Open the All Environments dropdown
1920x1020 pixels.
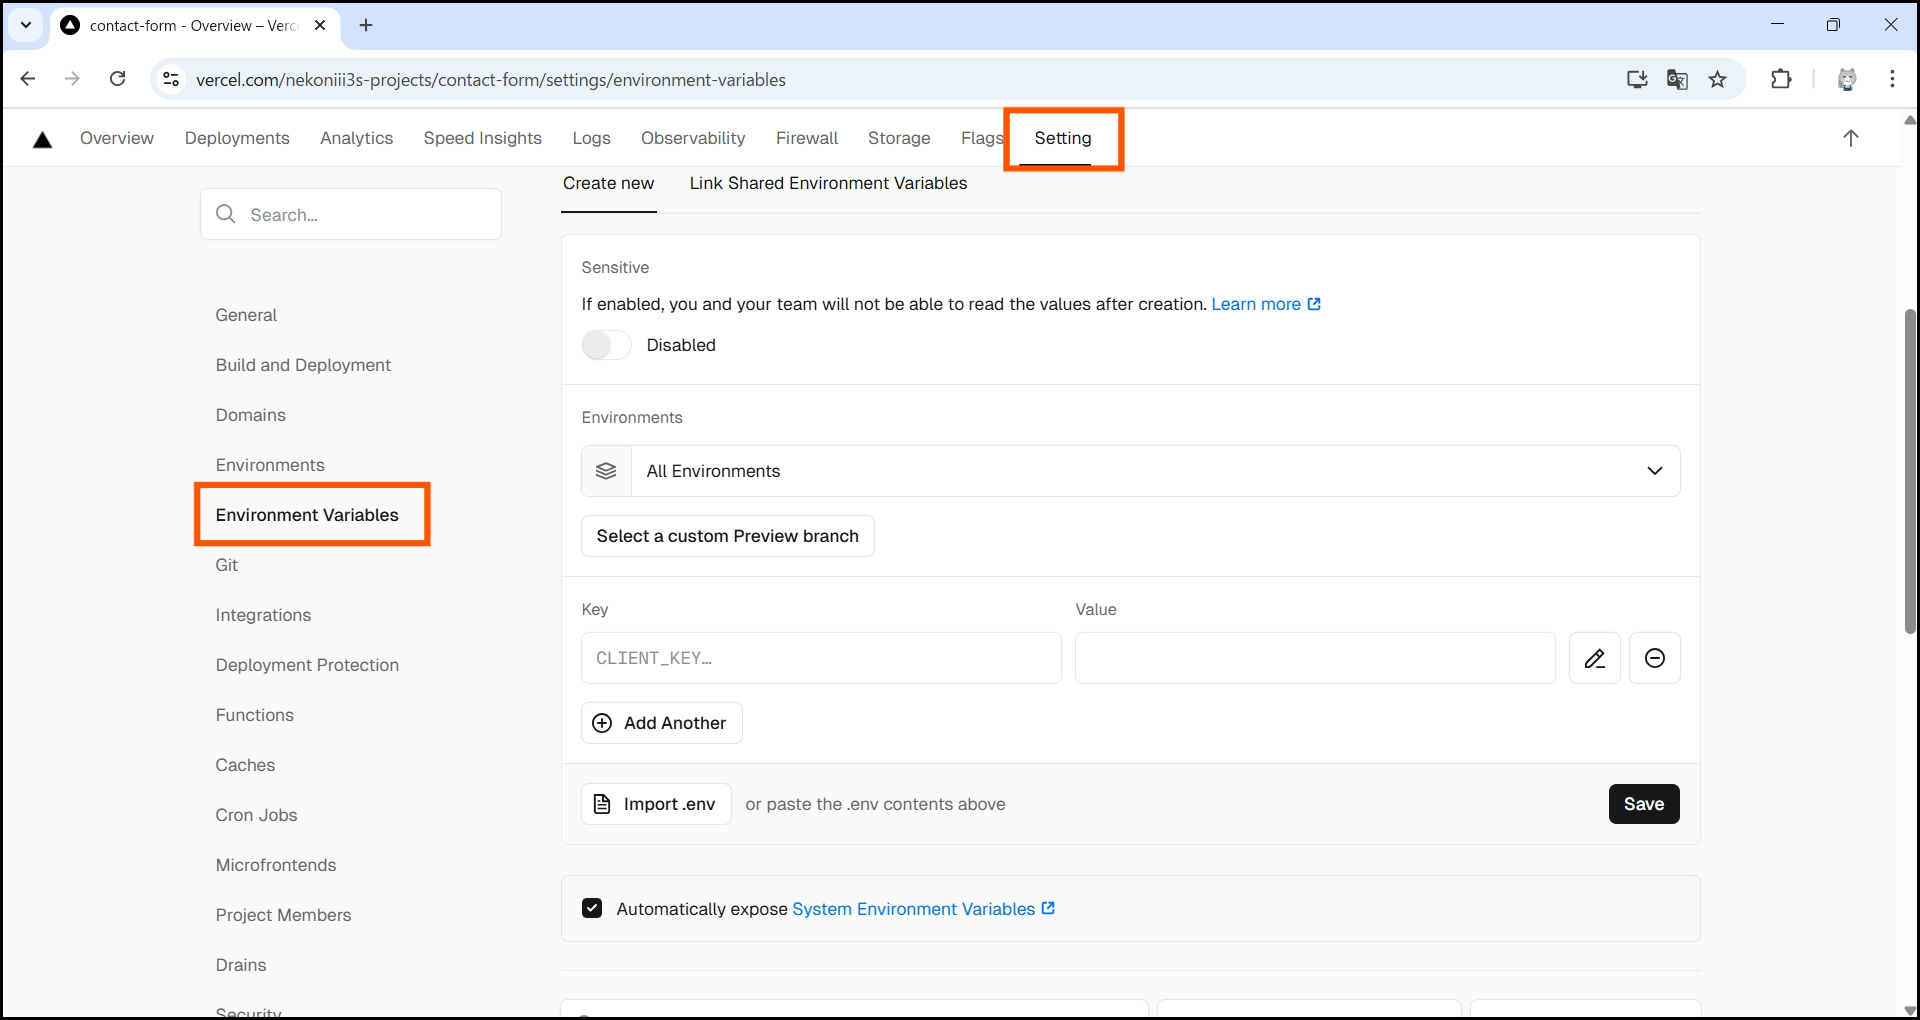[x=1130, y=471]
